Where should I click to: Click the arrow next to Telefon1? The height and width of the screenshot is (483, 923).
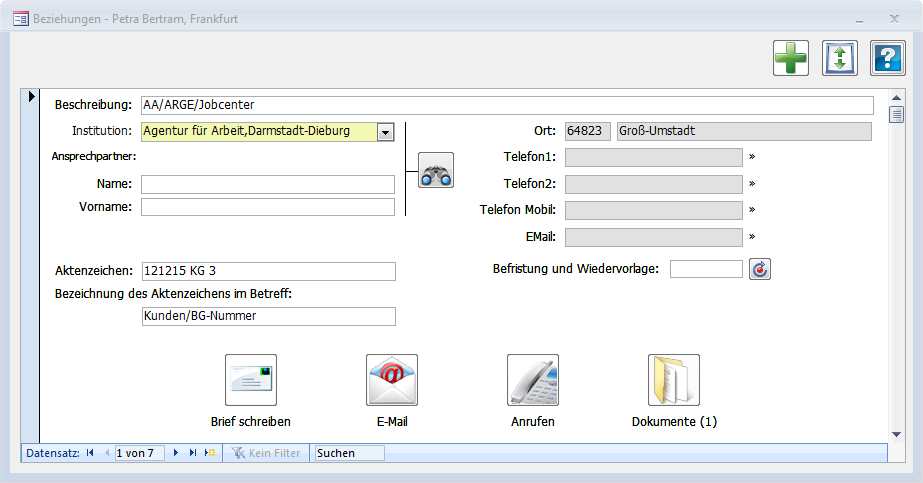point(751,157)
